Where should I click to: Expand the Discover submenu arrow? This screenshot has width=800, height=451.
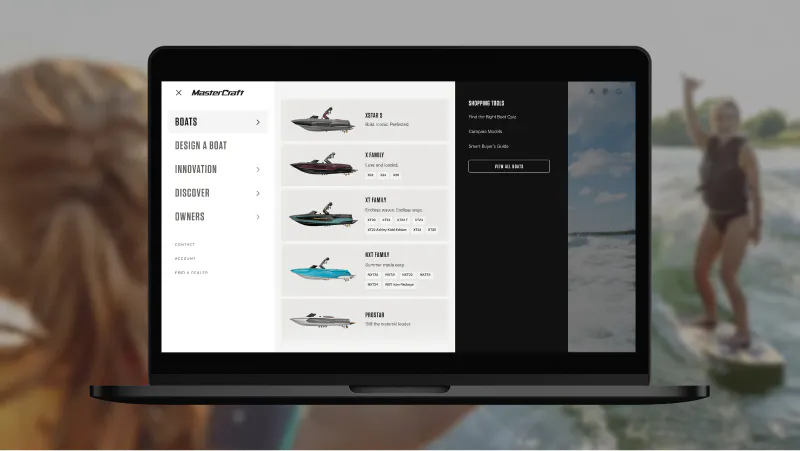[x=258, y=193]
